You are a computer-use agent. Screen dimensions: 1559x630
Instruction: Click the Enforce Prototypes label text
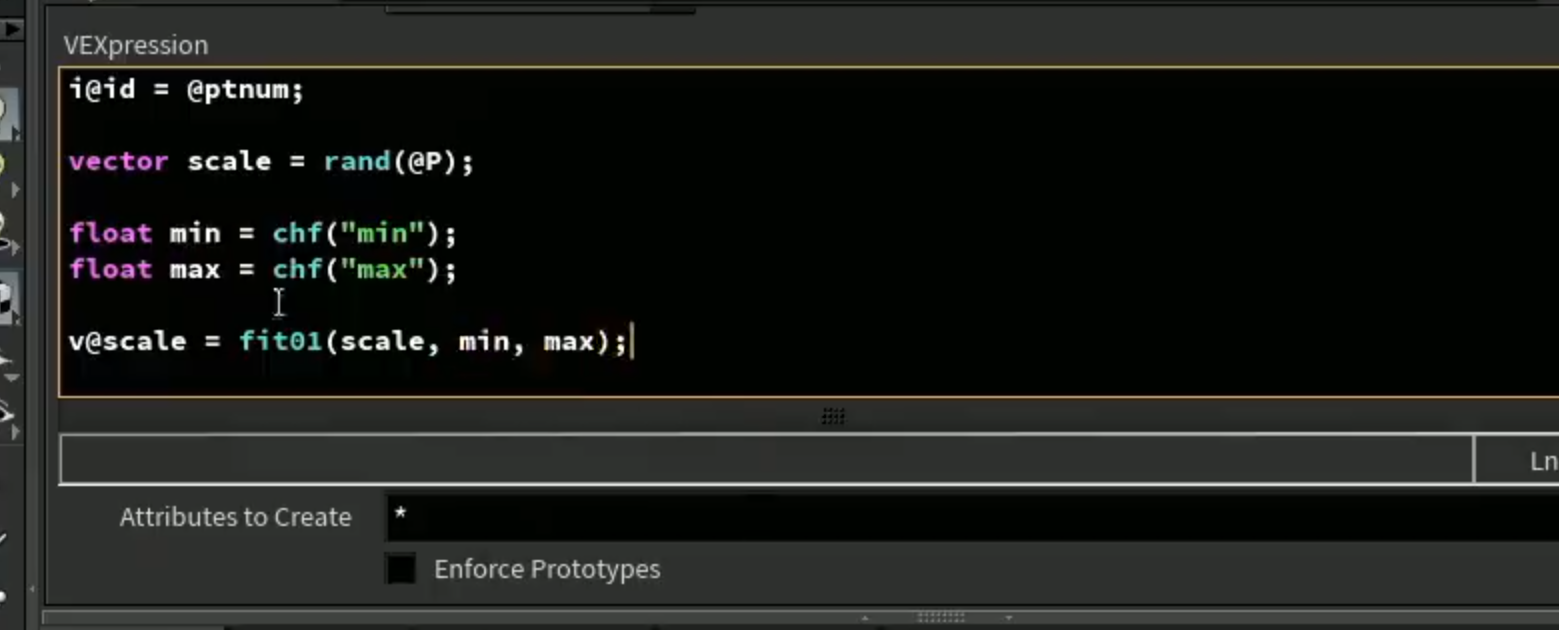click(x=547, y=569)
